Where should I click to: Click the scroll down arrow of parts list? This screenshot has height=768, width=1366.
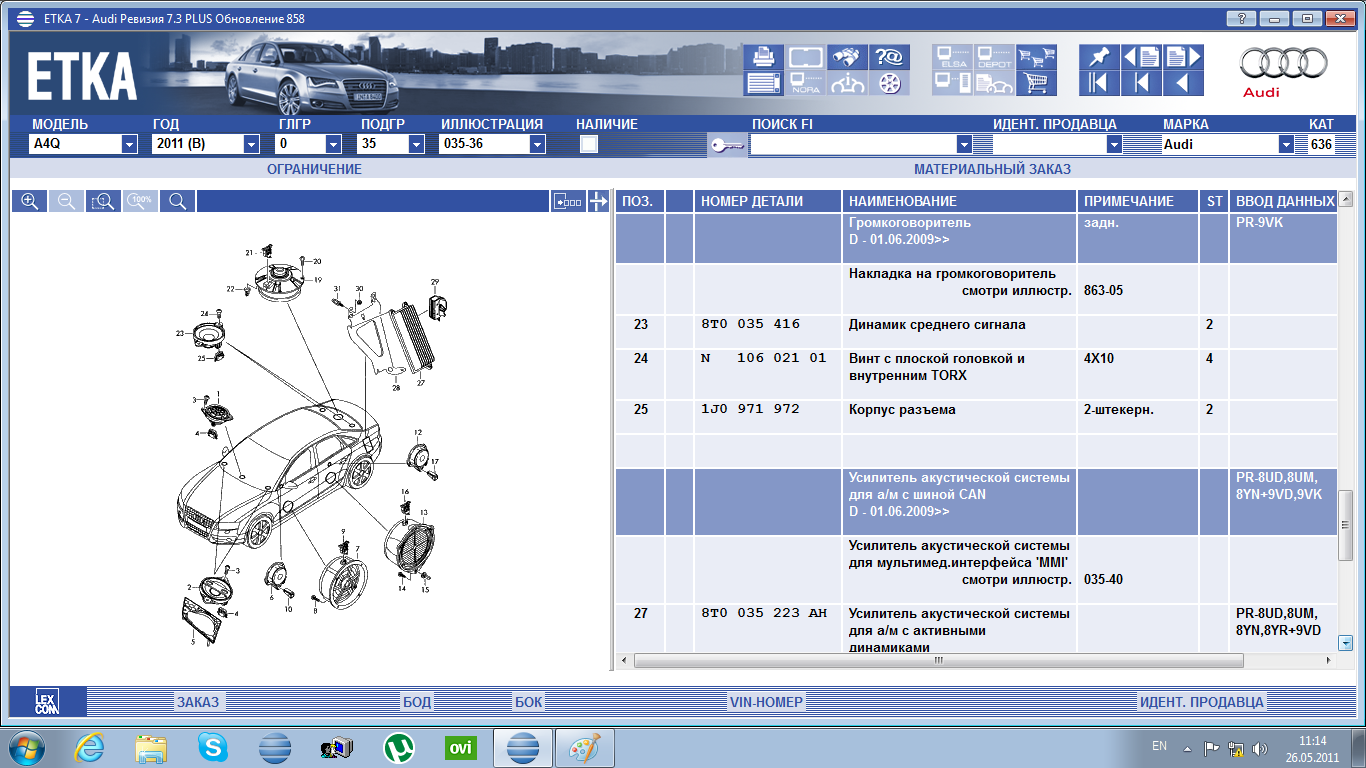1345,643
